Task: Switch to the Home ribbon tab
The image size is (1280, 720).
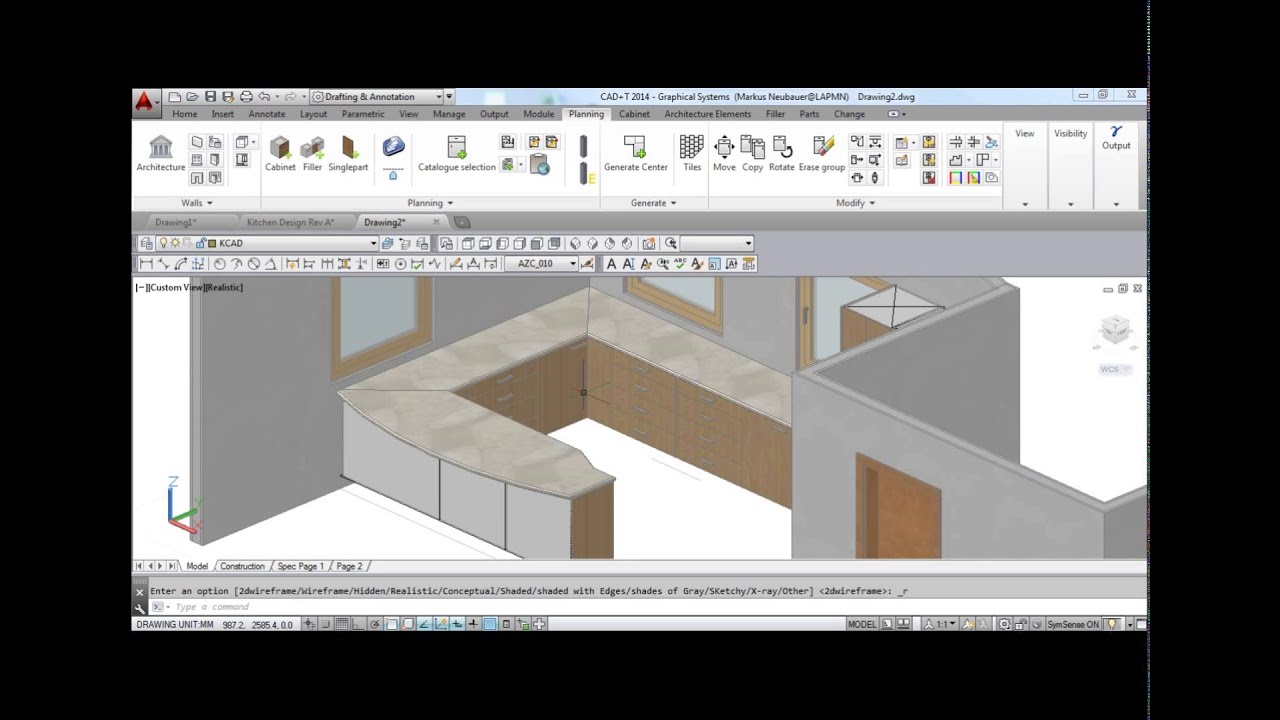Action: (x=184, y=114)
